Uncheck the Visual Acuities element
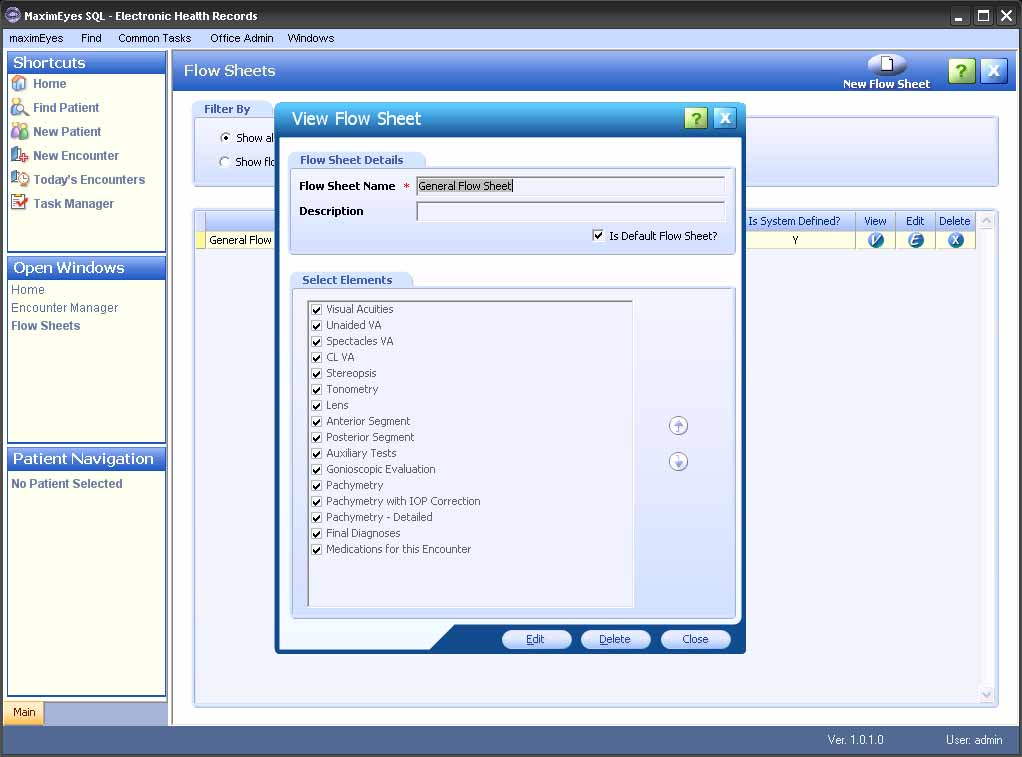 tap(317, 310)
